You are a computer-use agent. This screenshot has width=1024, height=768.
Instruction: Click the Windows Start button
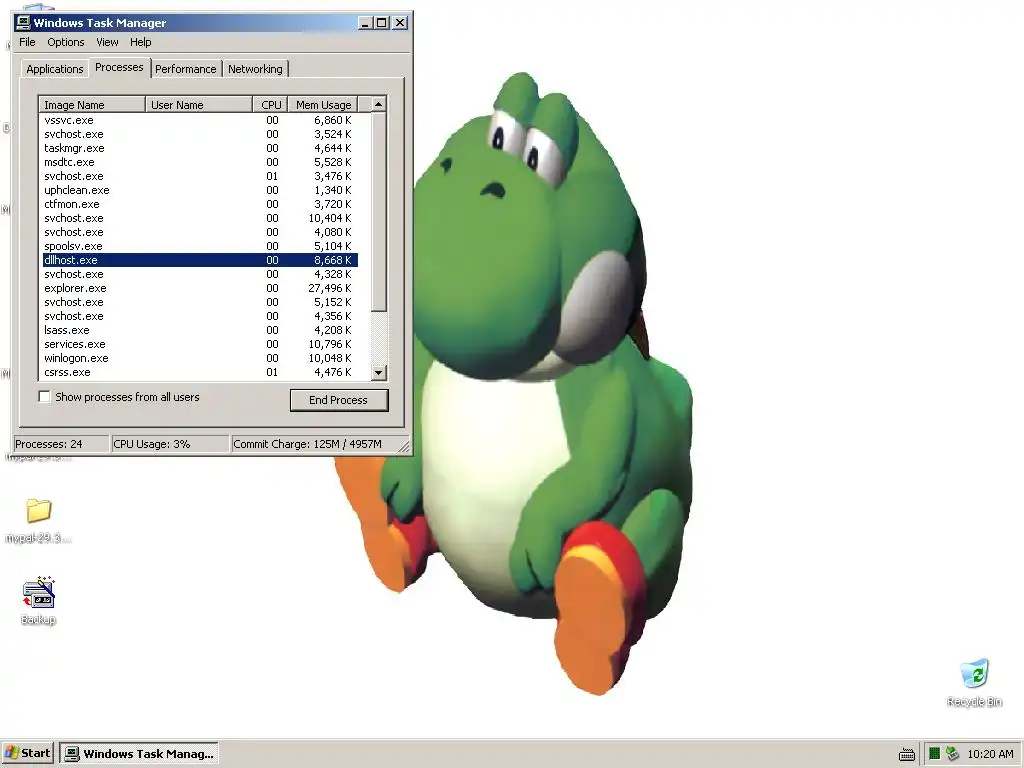point(27,753)
